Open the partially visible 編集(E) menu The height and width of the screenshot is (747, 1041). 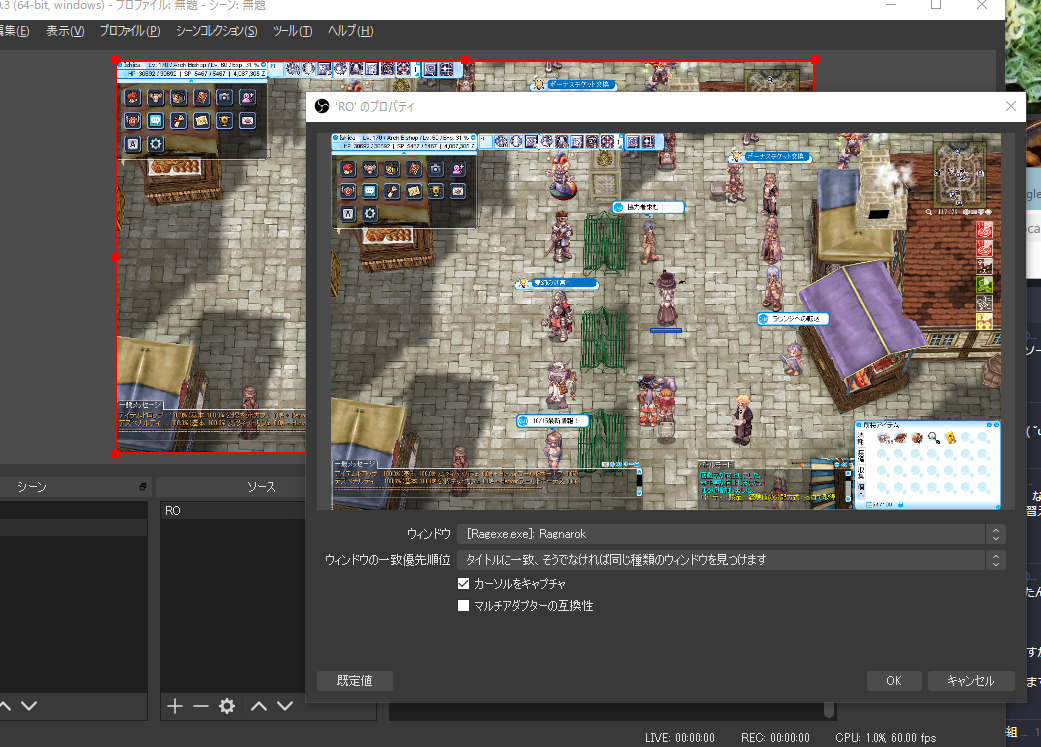click(x=15, y=31)
